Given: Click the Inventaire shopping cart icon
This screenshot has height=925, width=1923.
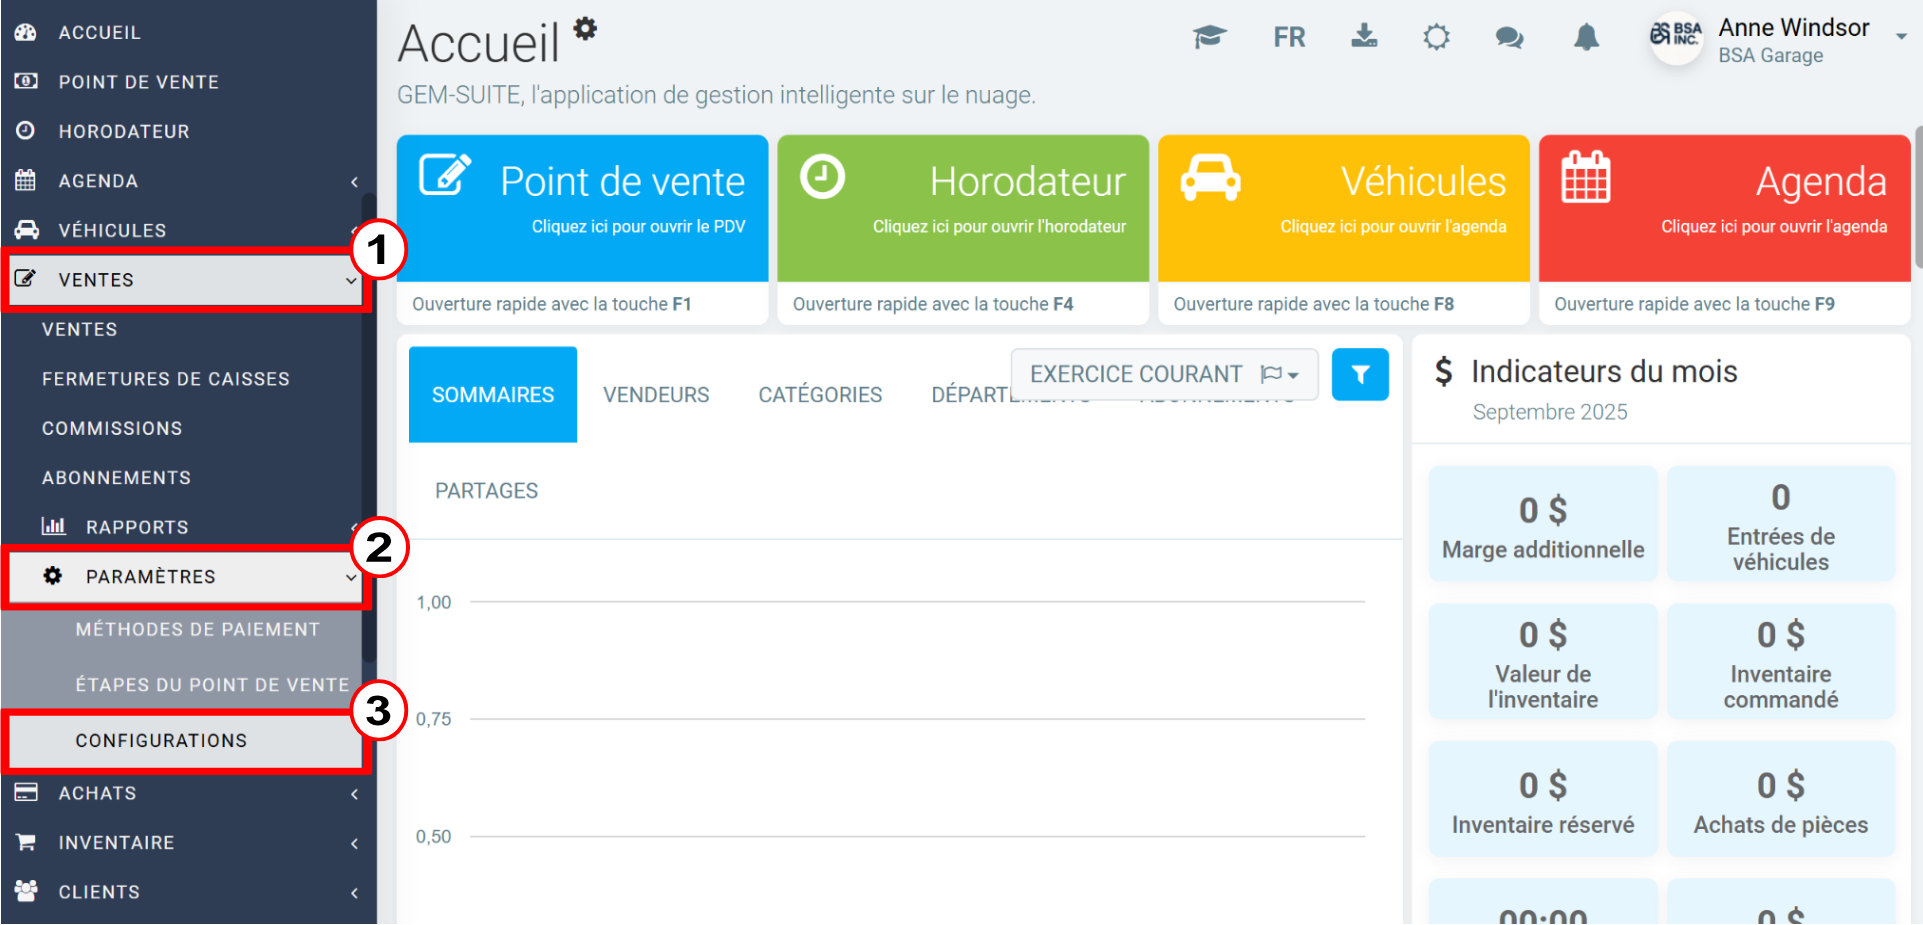Looking at the screenshot, I should tap(26, 842).
